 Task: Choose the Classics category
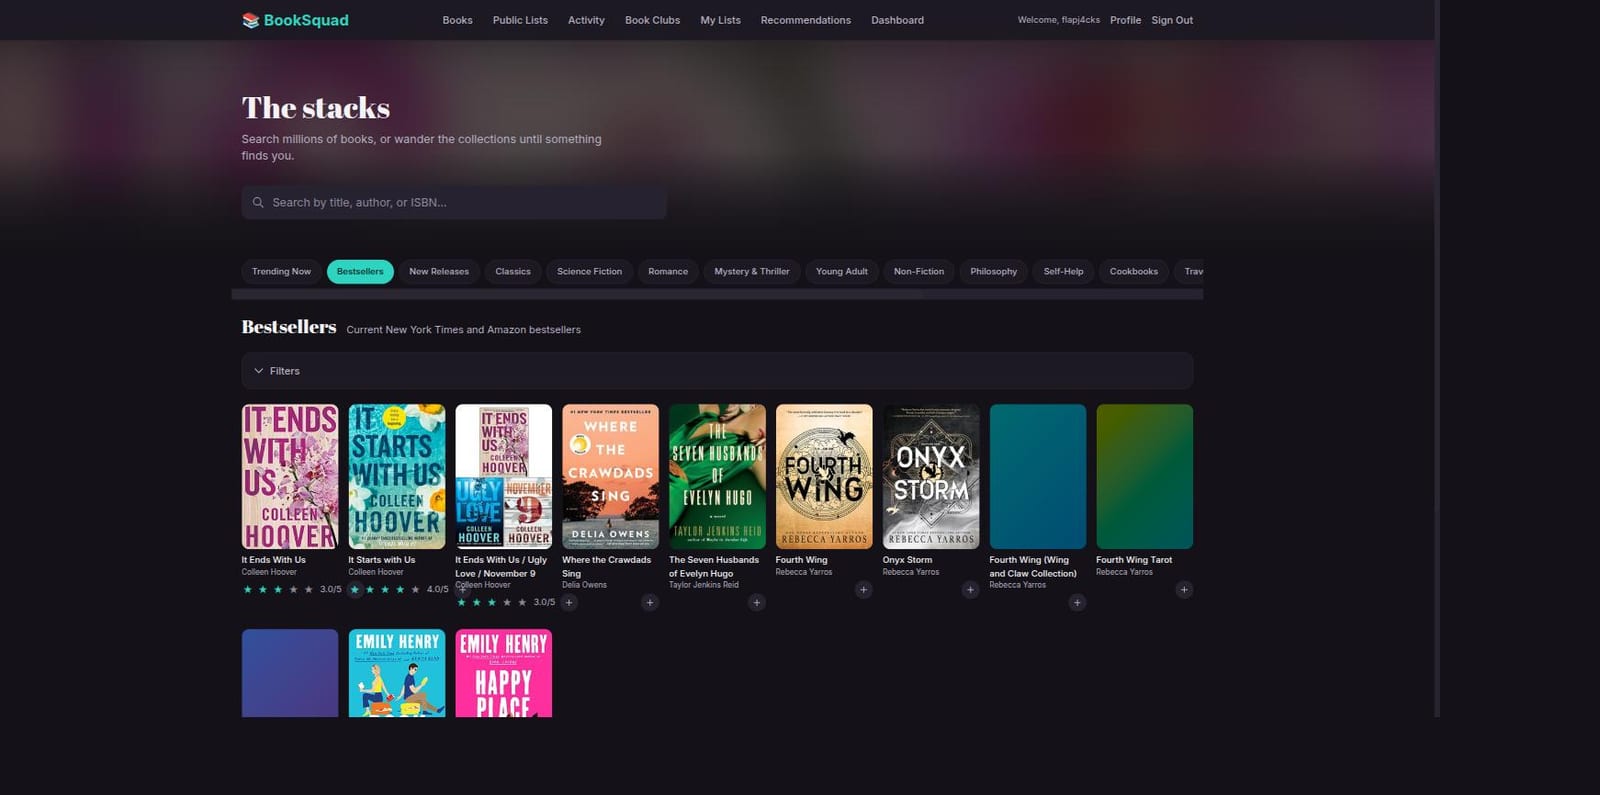513,272
